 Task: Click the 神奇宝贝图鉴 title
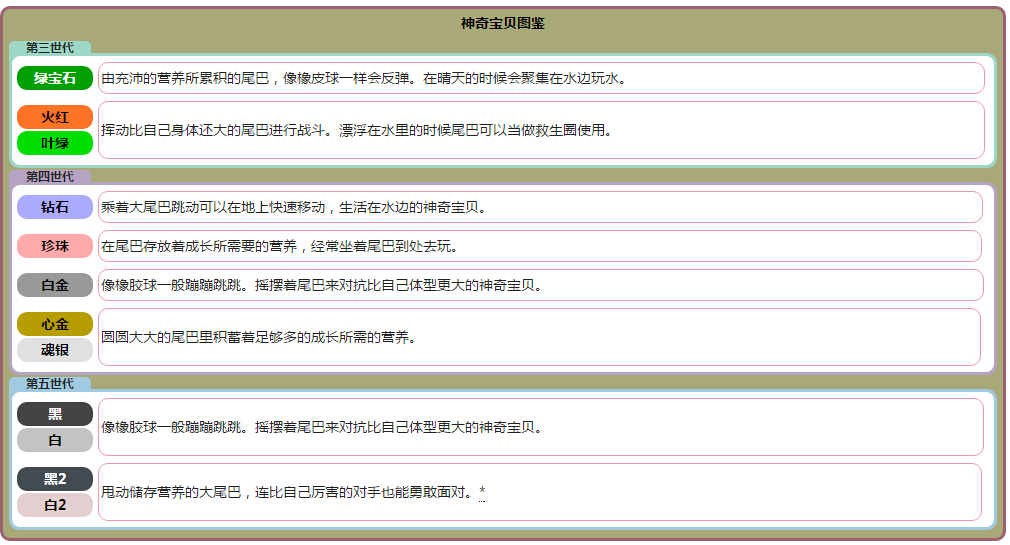pyautogui.click(x=502, y=24)
